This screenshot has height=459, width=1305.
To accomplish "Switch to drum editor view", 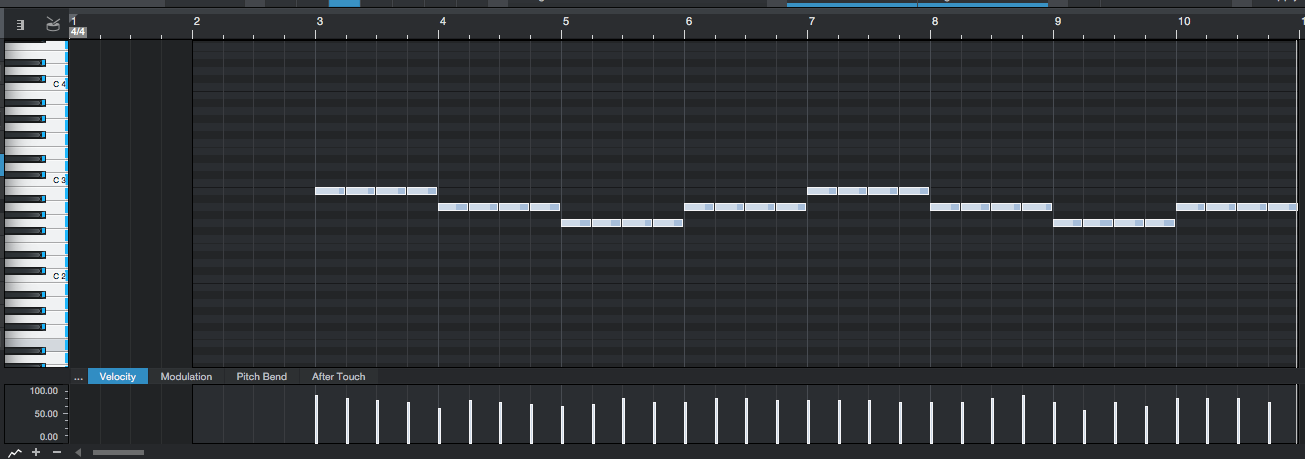I will (53, 24).
